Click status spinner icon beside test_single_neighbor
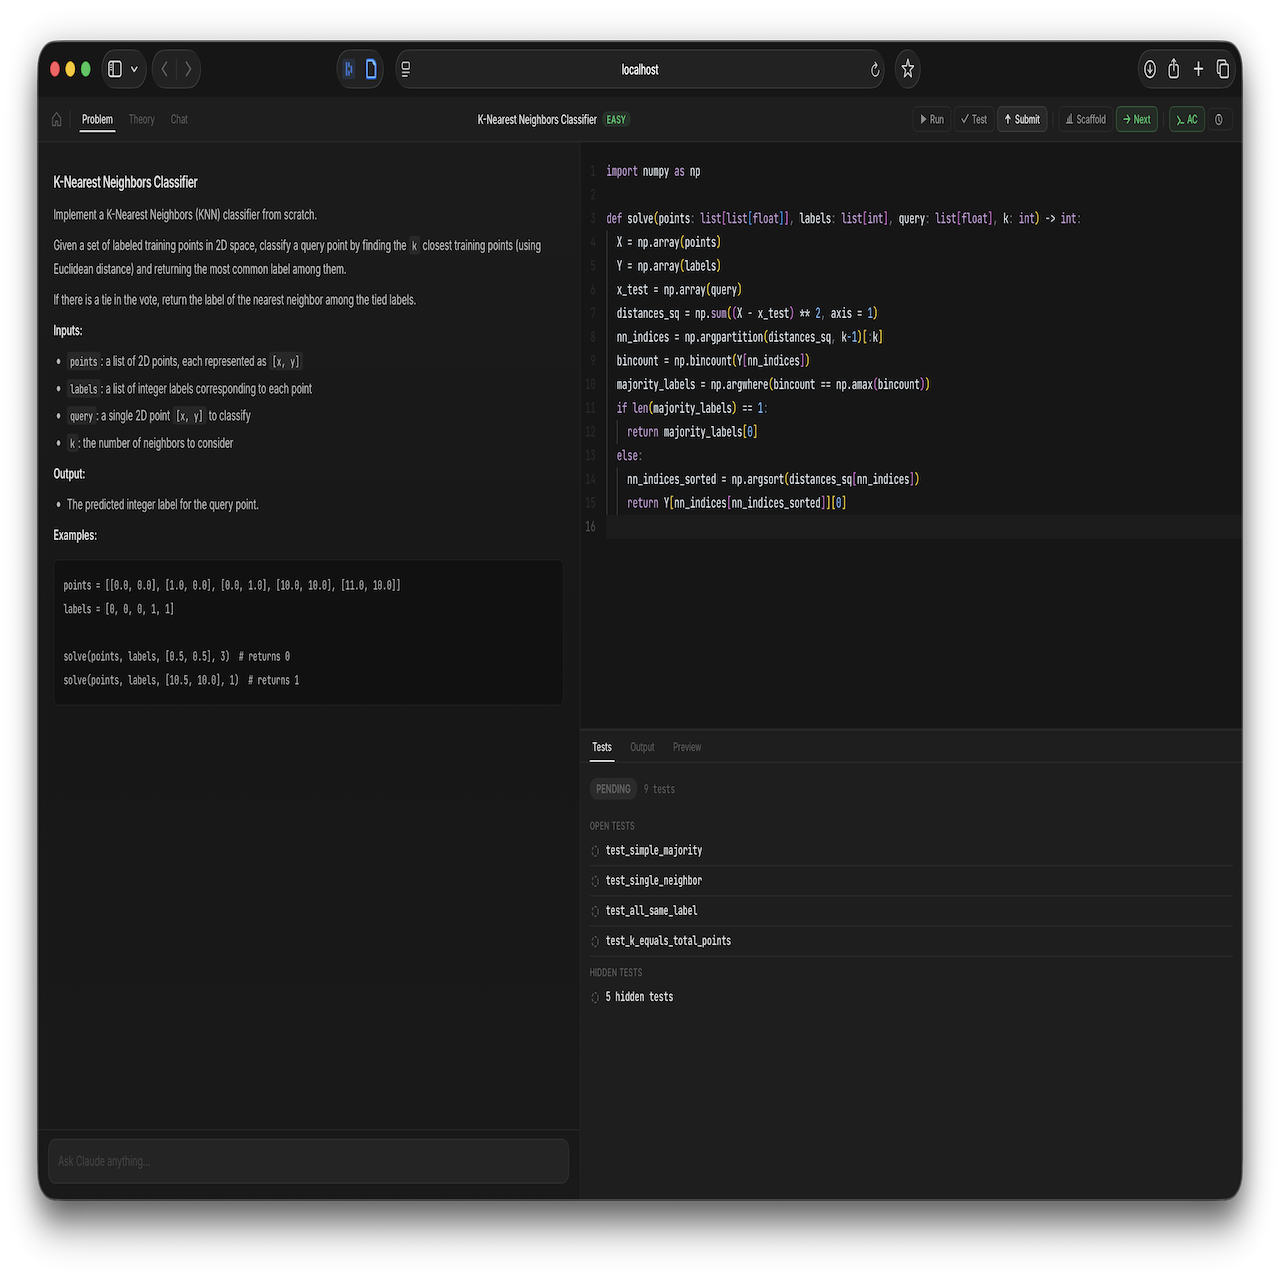1280x1280 pixels. (x=595, y=881)
